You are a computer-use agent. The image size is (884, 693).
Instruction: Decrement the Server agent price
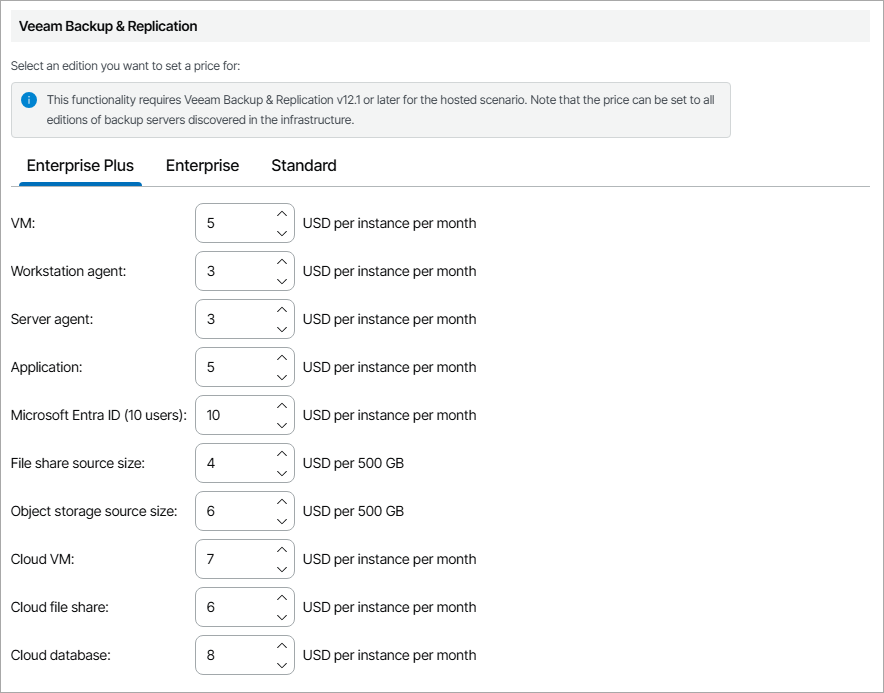(281, 329)
